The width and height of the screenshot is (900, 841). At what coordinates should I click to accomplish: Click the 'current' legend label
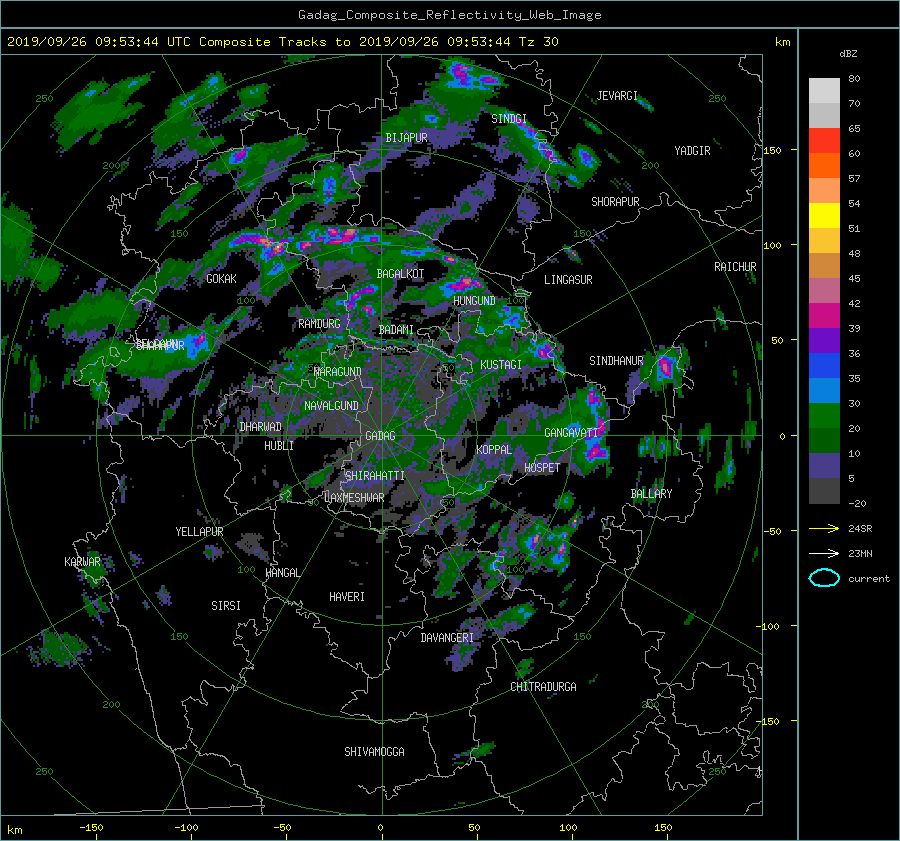869,579
